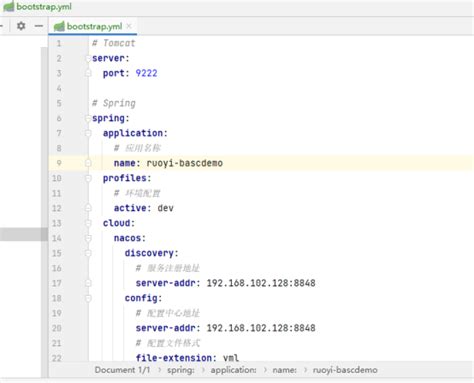Viewport: 474px width, 383px height.
Task: Place cursor on port value 9222
Action: point(146,73)
